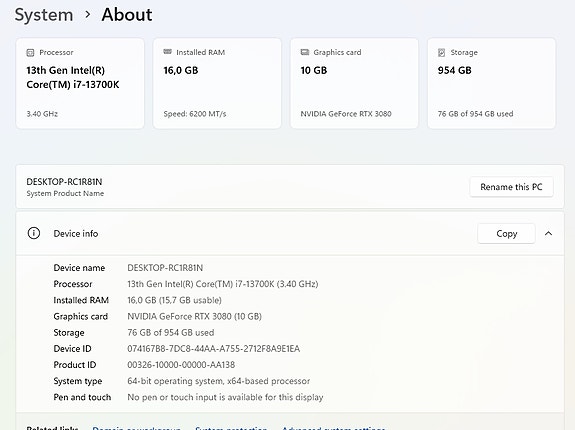Open Domain or workgroup link
Image resolution: width=575 pixels, height=430 pixels.
[x=136, y=427]
